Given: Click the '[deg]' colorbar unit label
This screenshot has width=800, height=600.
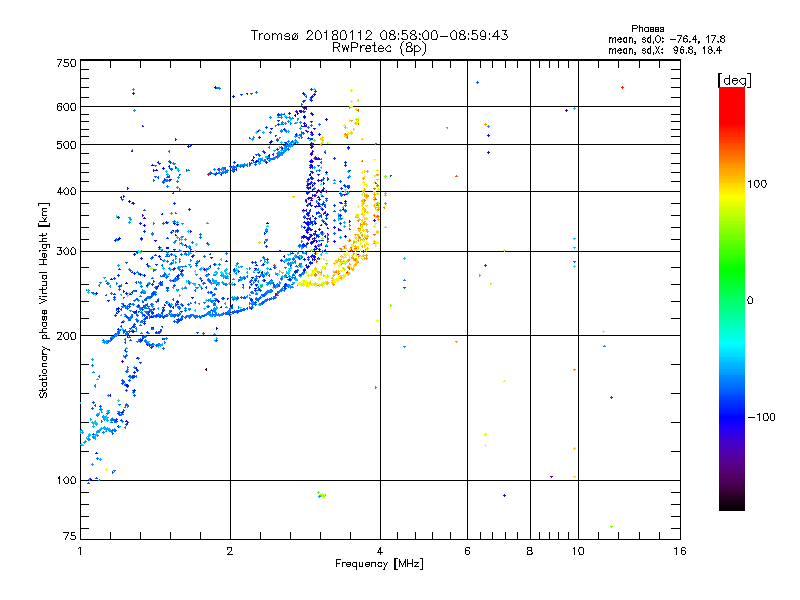Looking at the screenshot, I should click(734, 80).
